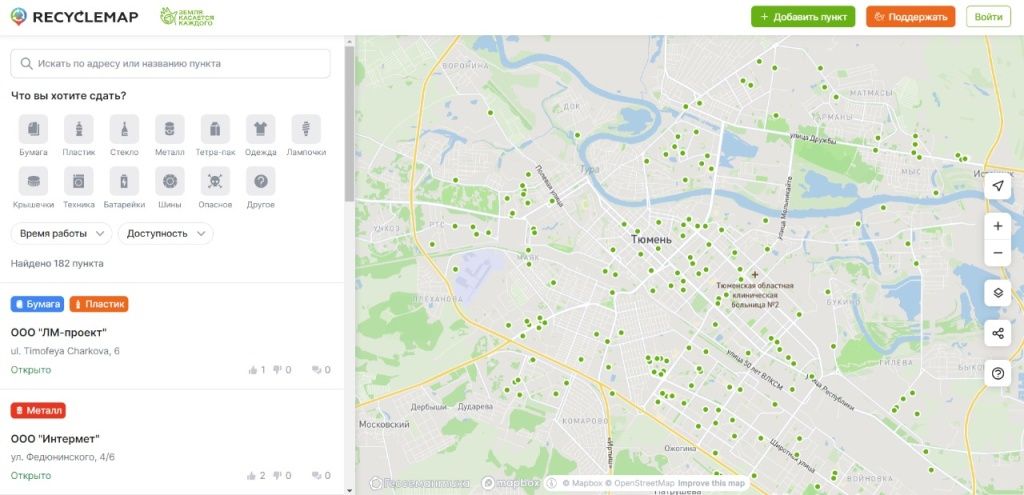Click the map geolocation arrow icon

pos(997,187)
